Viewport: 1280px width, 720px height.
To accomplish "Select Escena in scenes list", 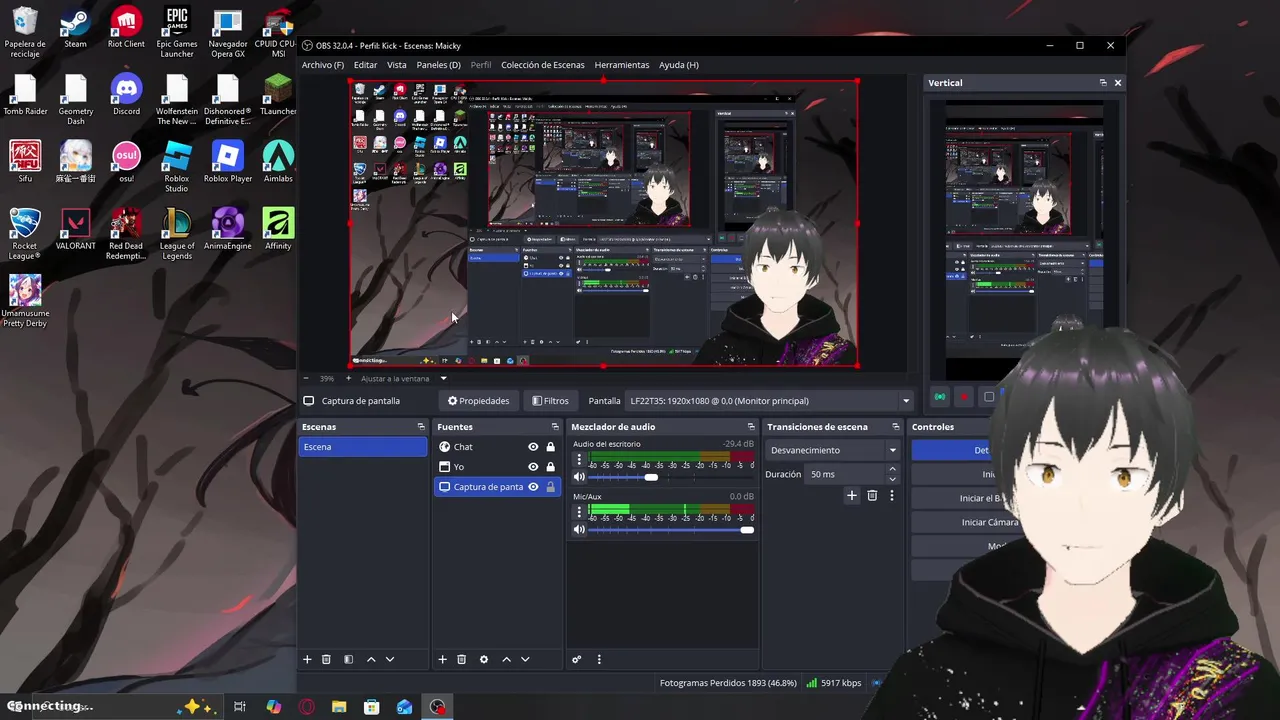I will [x=363, y=447].
